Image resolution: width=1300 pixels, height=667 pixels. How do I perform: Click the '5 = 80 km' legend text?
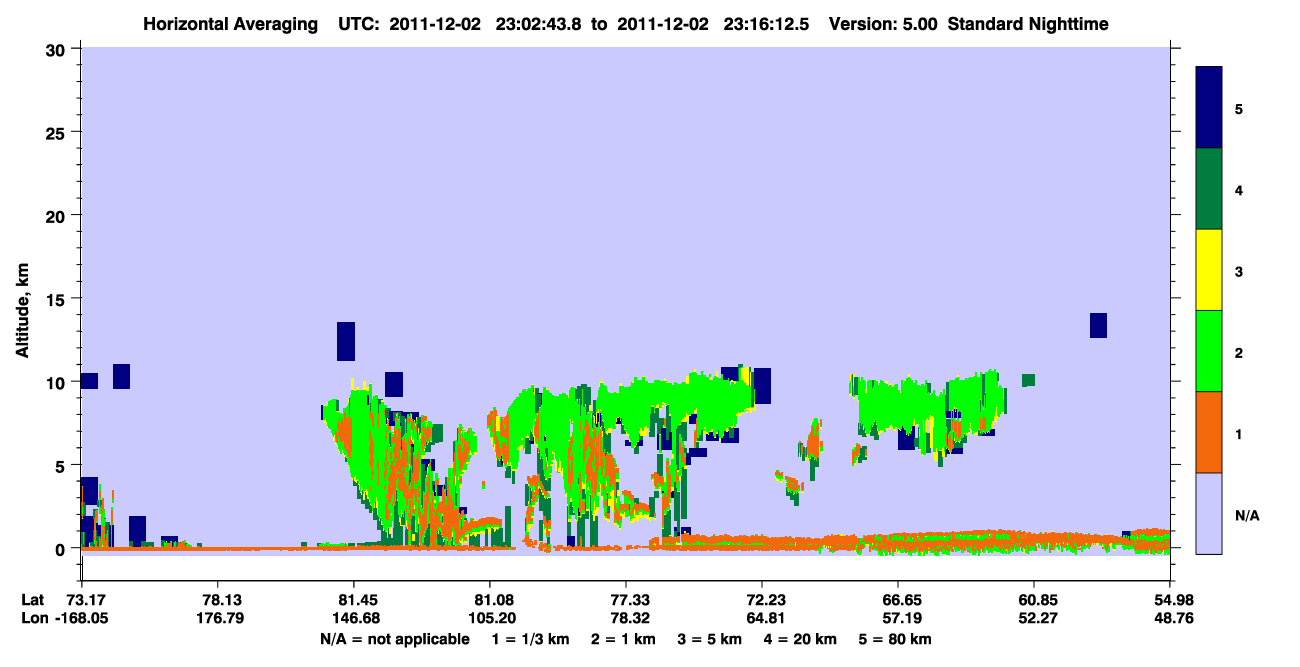tap(896, 639)
